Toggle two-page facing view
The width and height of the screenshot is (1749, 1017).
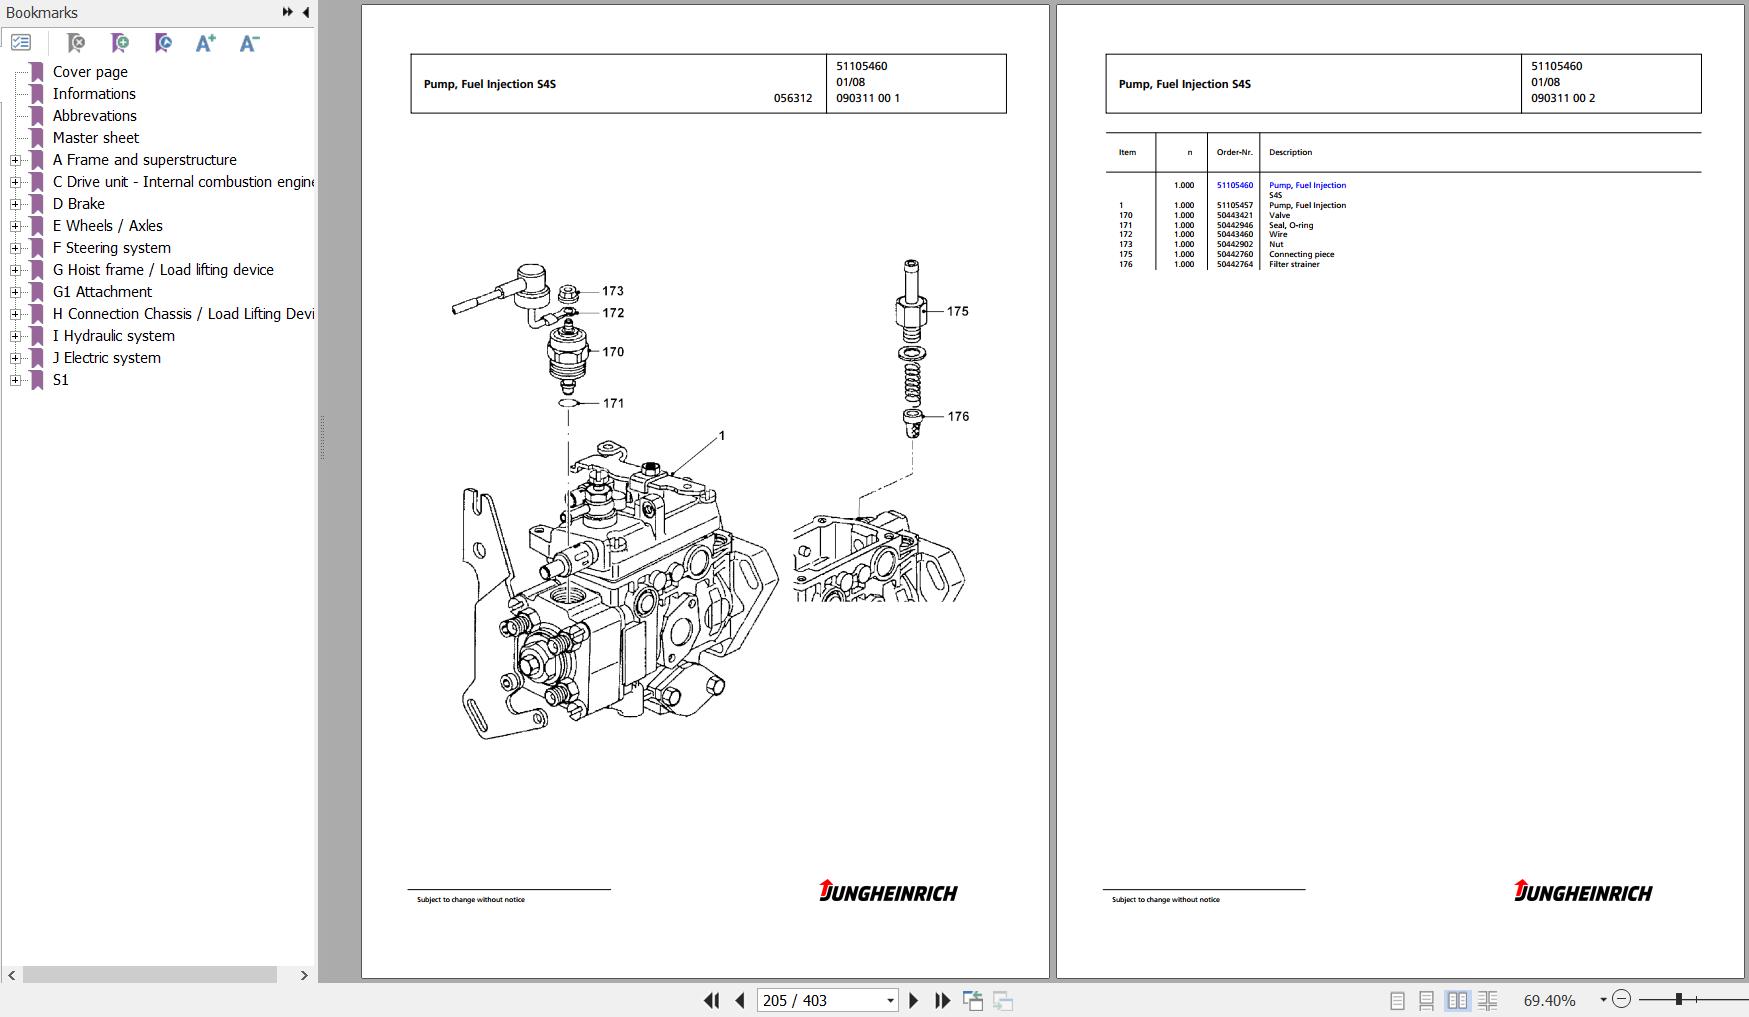1457,1000
